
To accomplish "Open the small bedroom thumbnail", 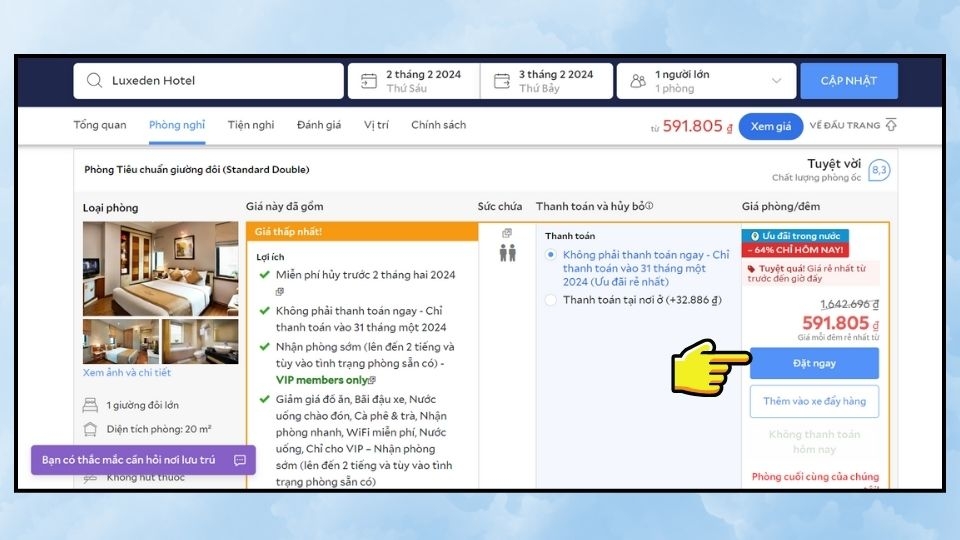I will pos(121,341).
